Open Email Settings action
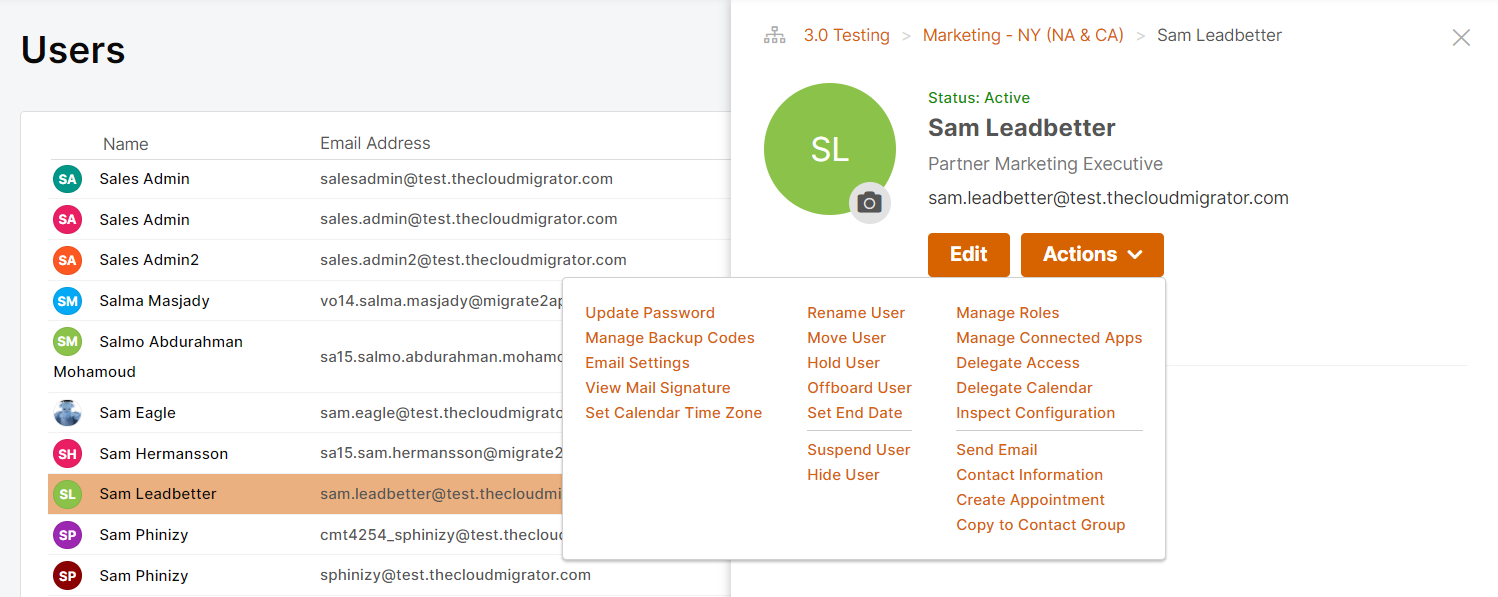This screenshot has width=1498, height=597. pos(637,363)
